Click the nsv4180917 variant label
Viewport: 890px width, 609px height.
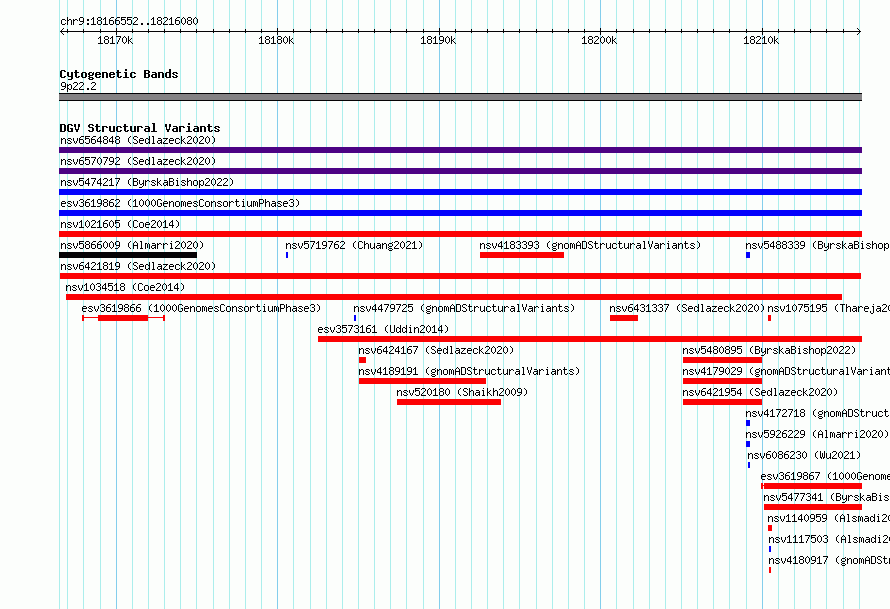(x=829, y=560)
